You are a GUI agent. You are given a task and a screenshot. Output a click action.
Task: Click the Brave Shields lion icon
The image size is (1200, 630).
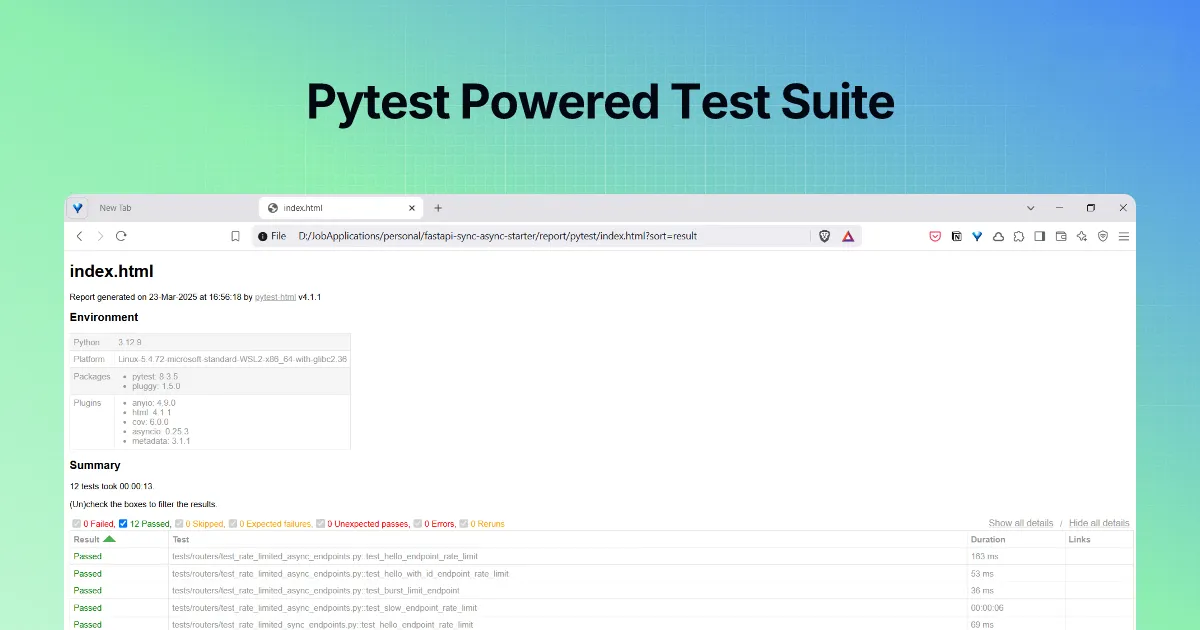[x=825, y=236]
